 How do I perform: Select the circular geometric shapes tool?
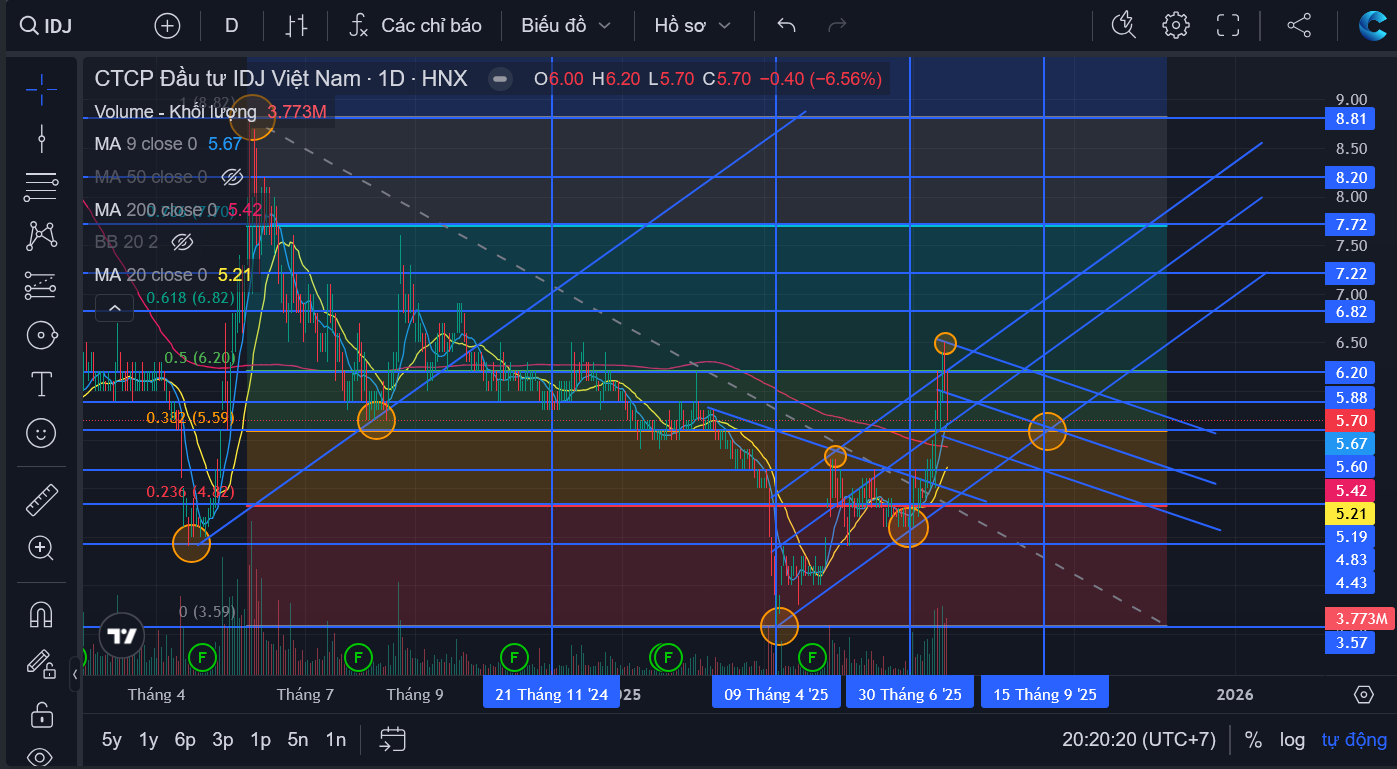(41, 335)
